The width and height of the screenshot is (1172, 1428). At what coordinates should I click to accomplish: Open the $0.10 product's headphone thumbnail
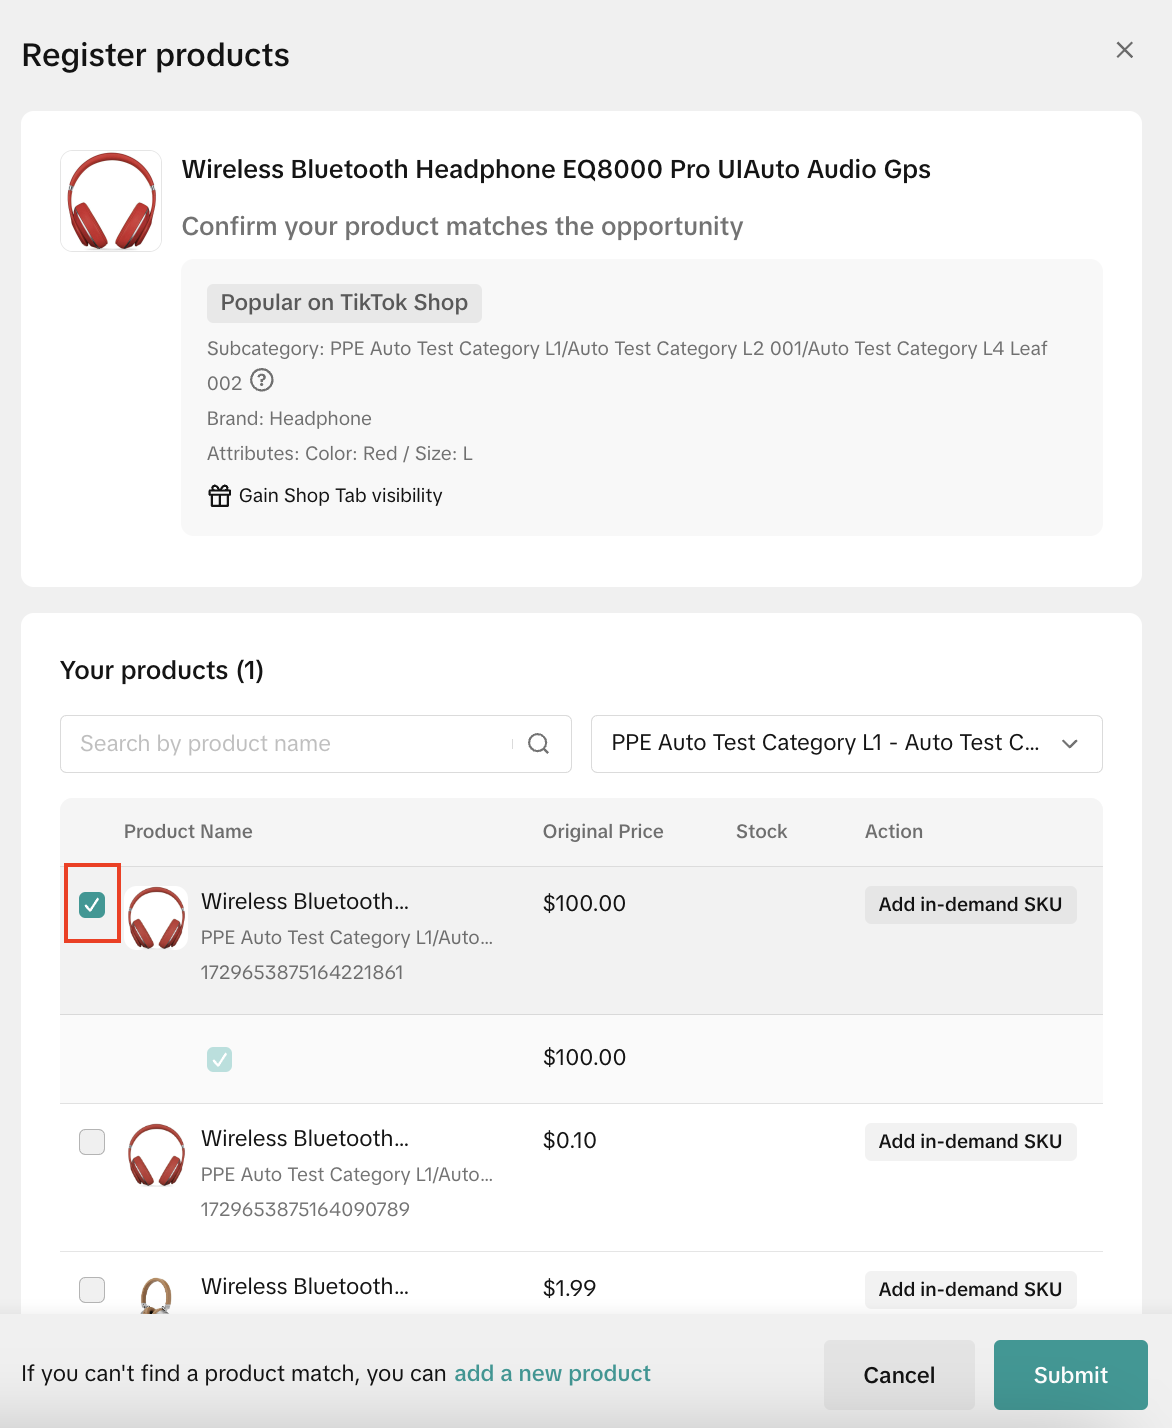tap(157, 1155)
